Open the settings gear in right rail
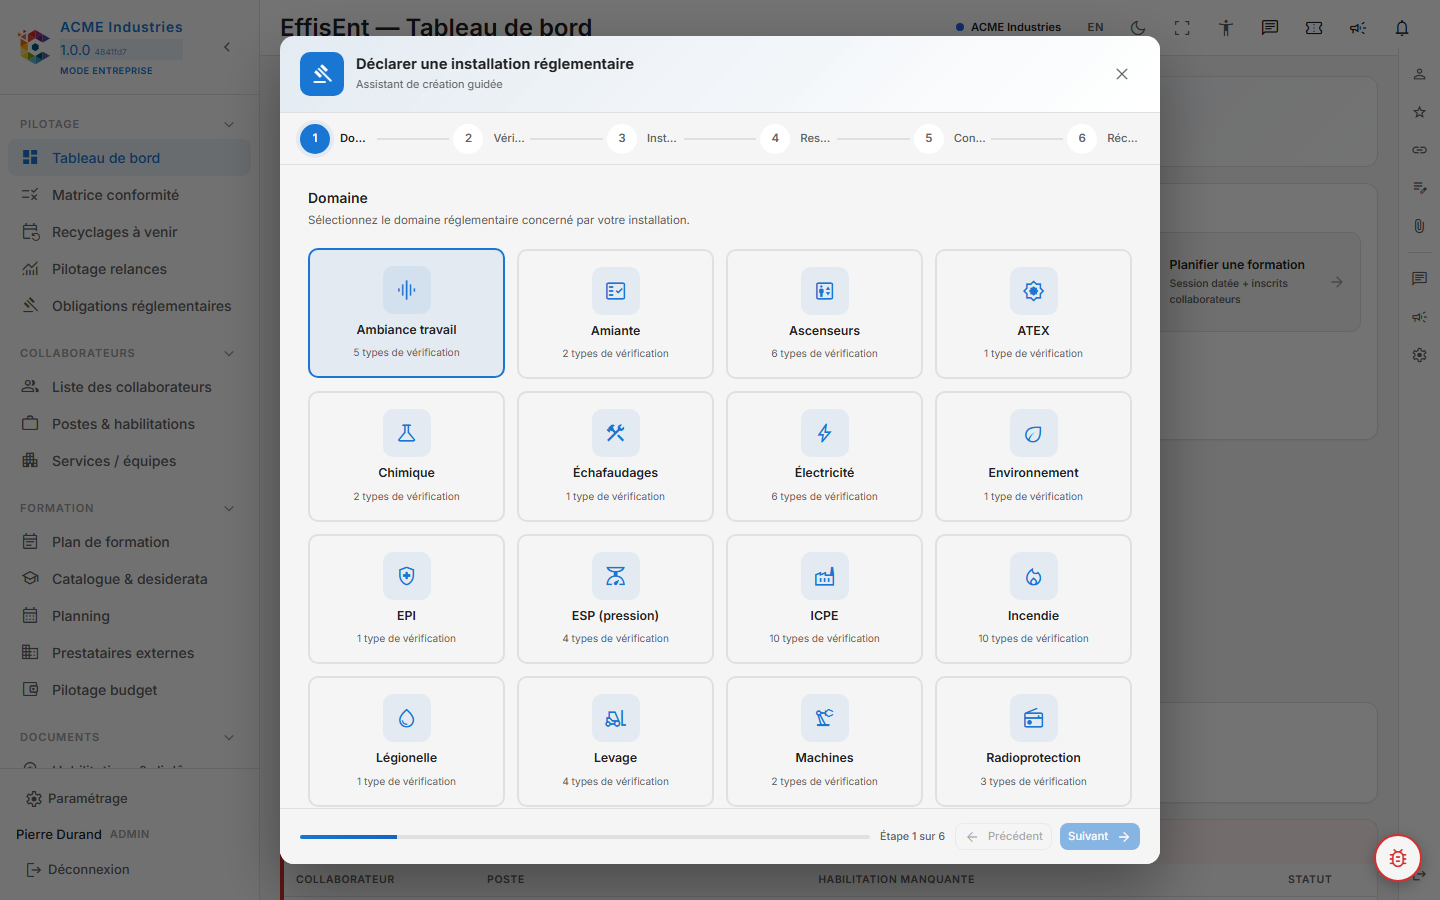1440x900 pixels. tap(1419, 355)
